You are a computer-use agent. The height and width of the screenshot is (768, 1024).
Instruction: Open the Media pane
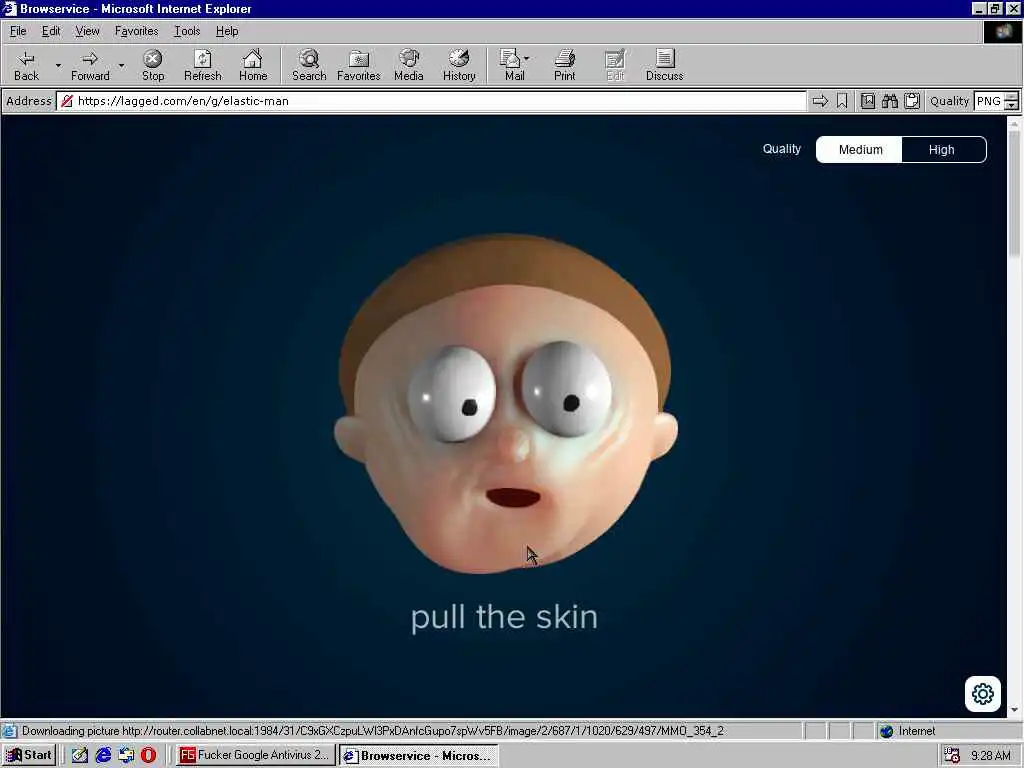(409, 65)
